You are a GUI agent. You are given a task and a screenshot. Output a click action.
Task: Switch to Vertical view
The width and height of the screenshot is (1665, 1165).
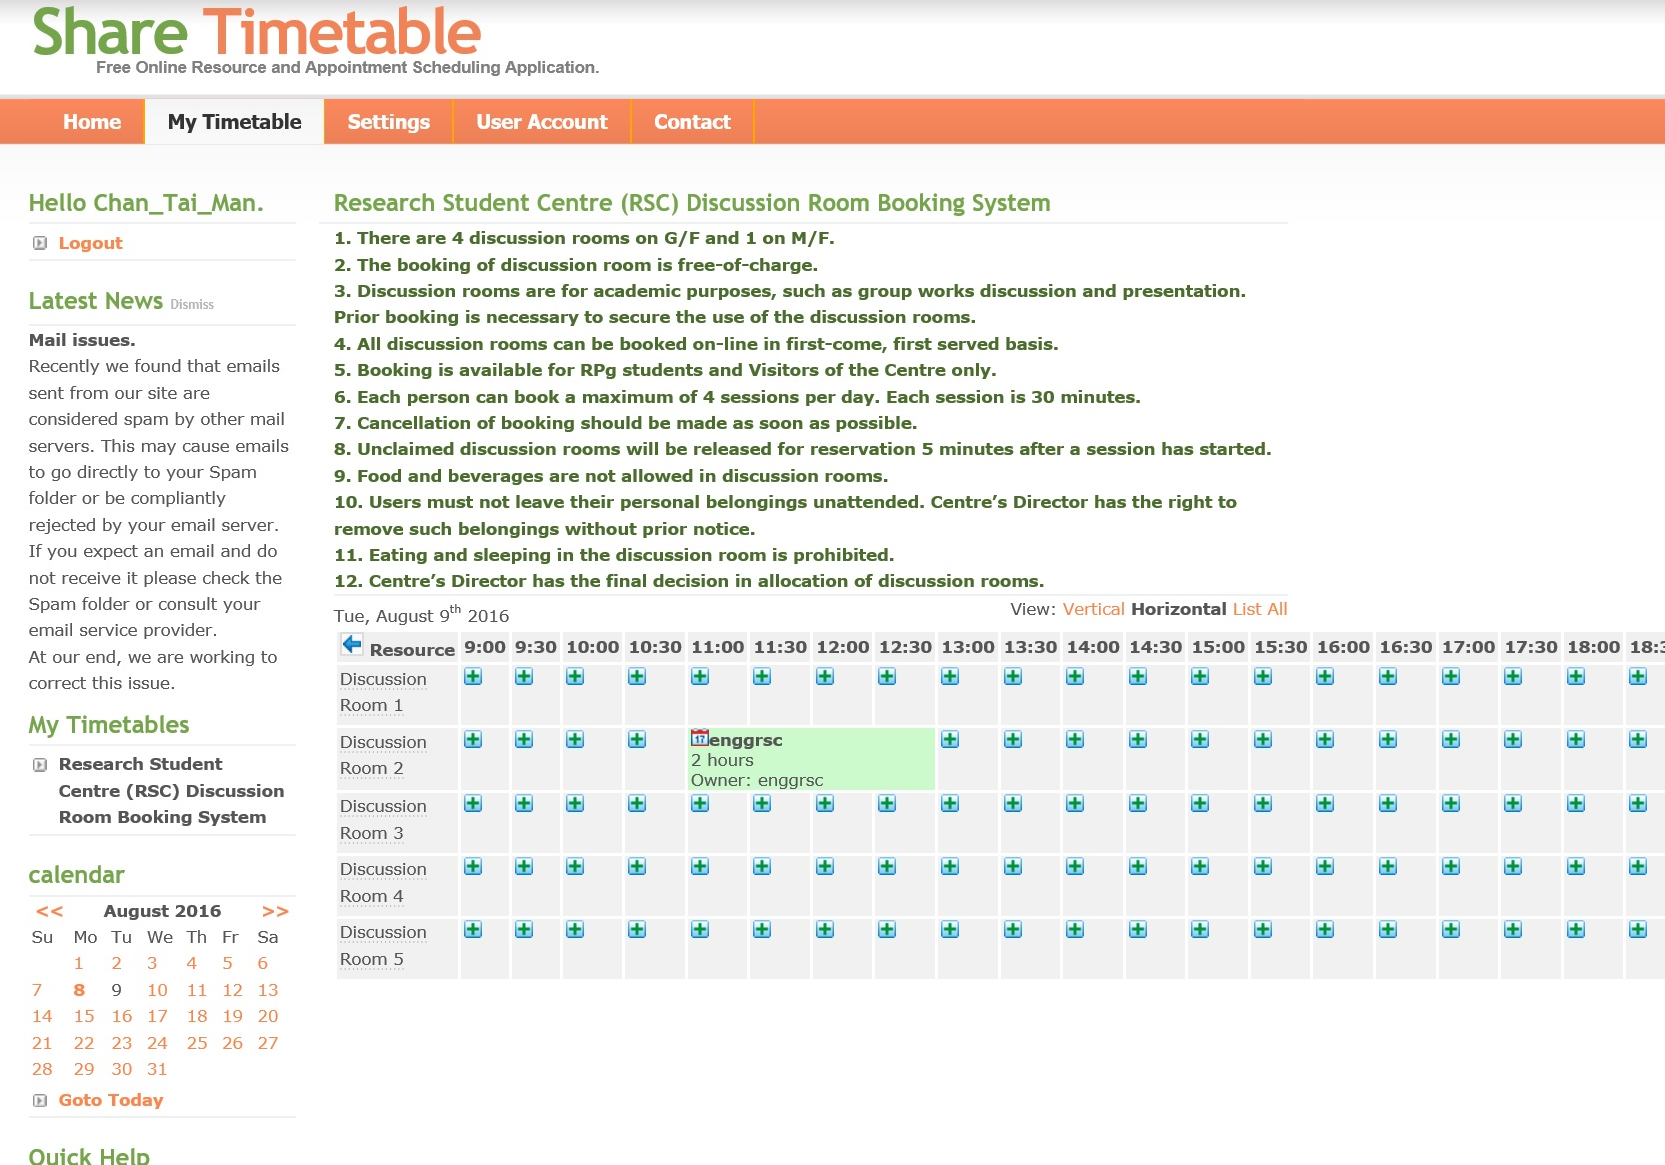click(x=1093, y=609)
